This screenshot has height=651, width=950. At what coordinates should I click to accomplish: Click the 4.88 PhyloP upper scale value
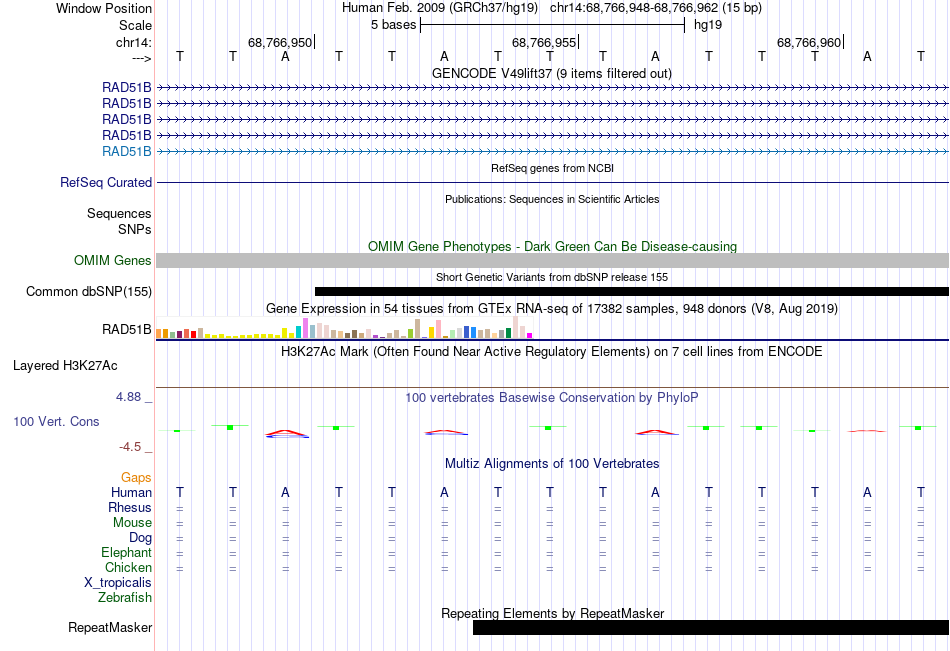pos(128,397)
